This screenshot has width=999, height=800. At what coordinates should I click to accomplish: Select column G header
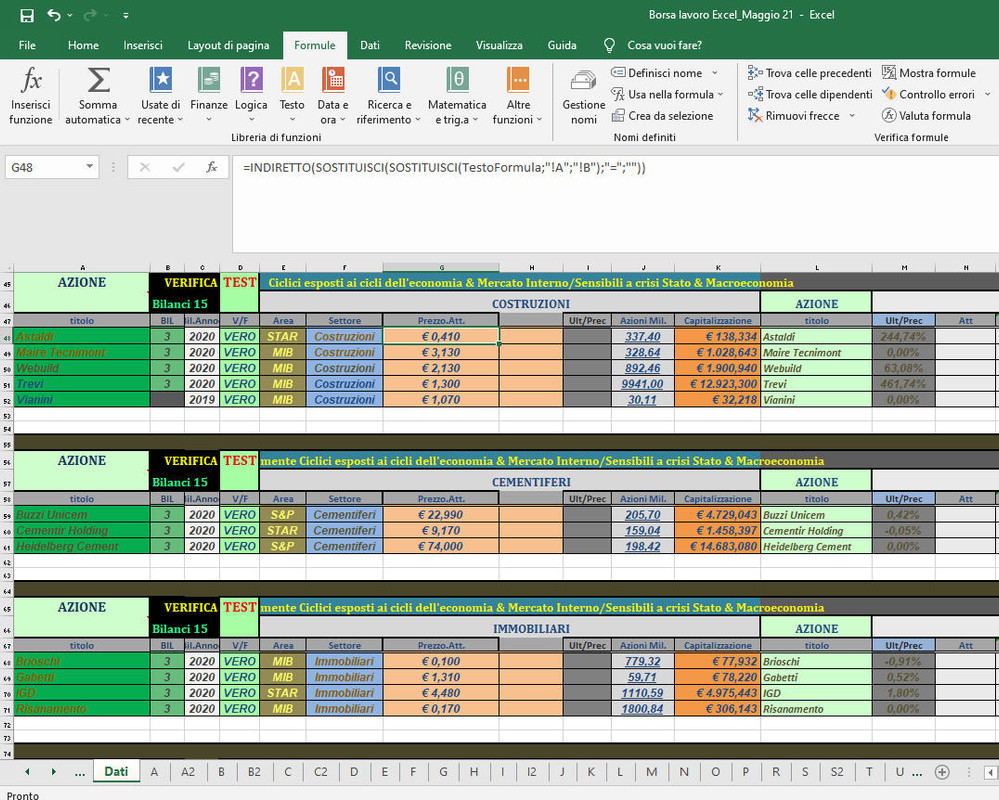click(x=441, y=268)
